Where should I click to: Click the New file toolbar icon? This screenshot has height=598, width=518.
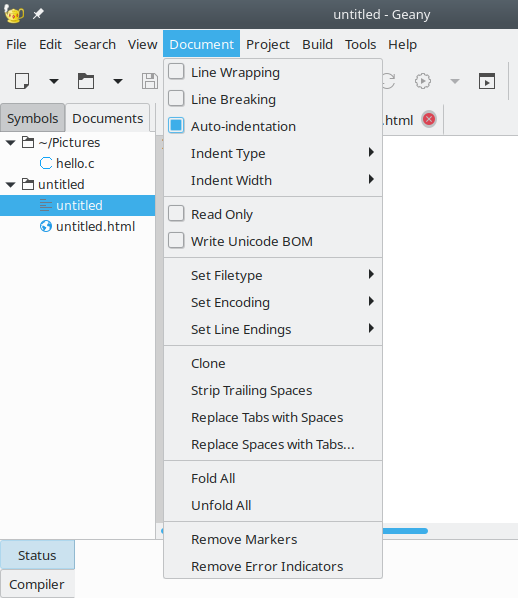point(22,81)
